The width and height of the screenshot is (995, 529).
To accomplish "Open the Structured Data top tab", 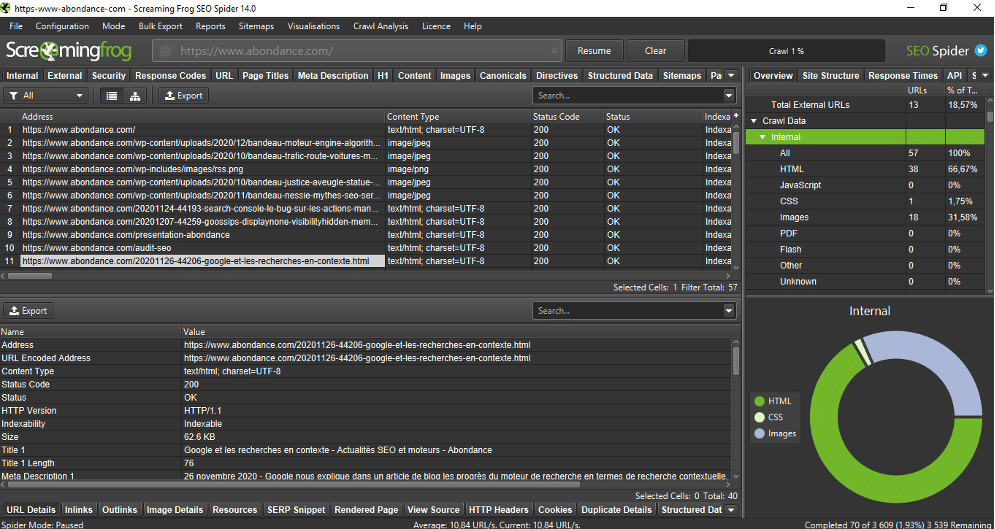I will (620, 75).
